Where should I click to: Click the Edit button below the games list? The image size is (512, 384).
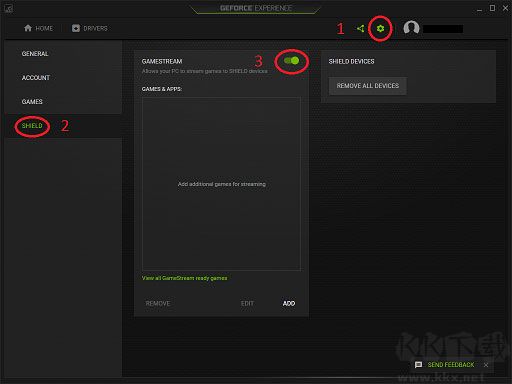tap(247, 303)
